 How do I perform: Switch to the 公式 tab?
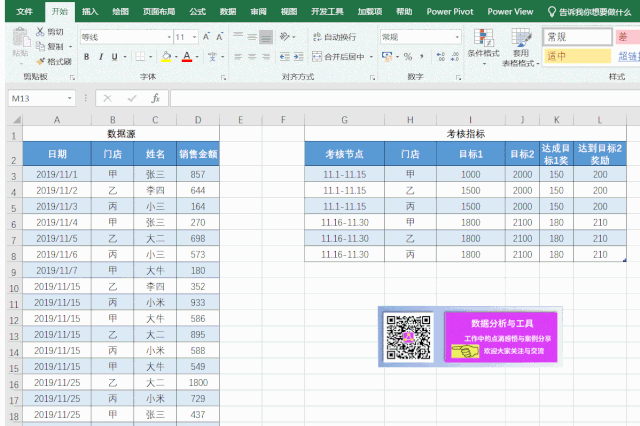coord(197,12)
